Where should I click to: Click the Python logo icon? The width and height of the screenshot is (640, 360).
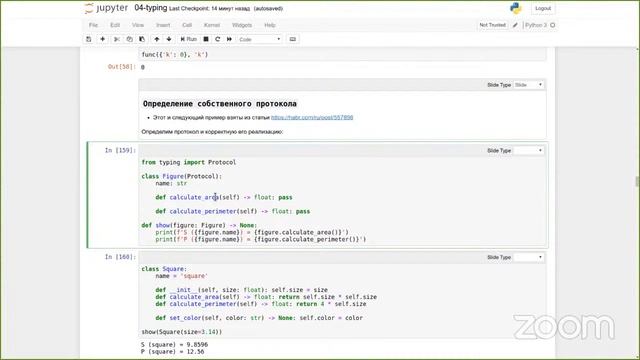tap(516, 8)
